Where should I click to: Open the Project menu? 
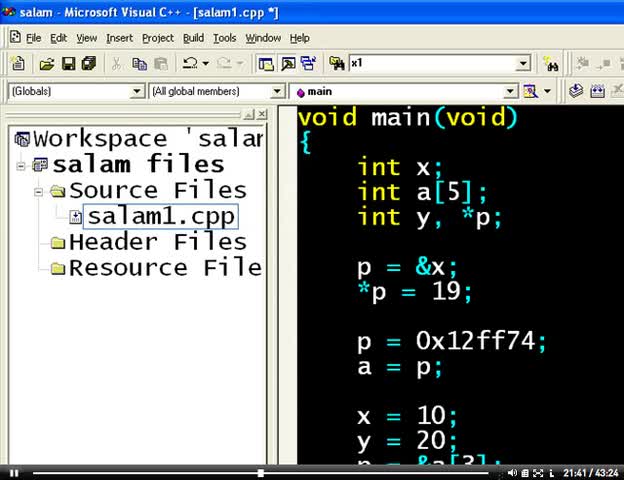[x=158, y=38]
